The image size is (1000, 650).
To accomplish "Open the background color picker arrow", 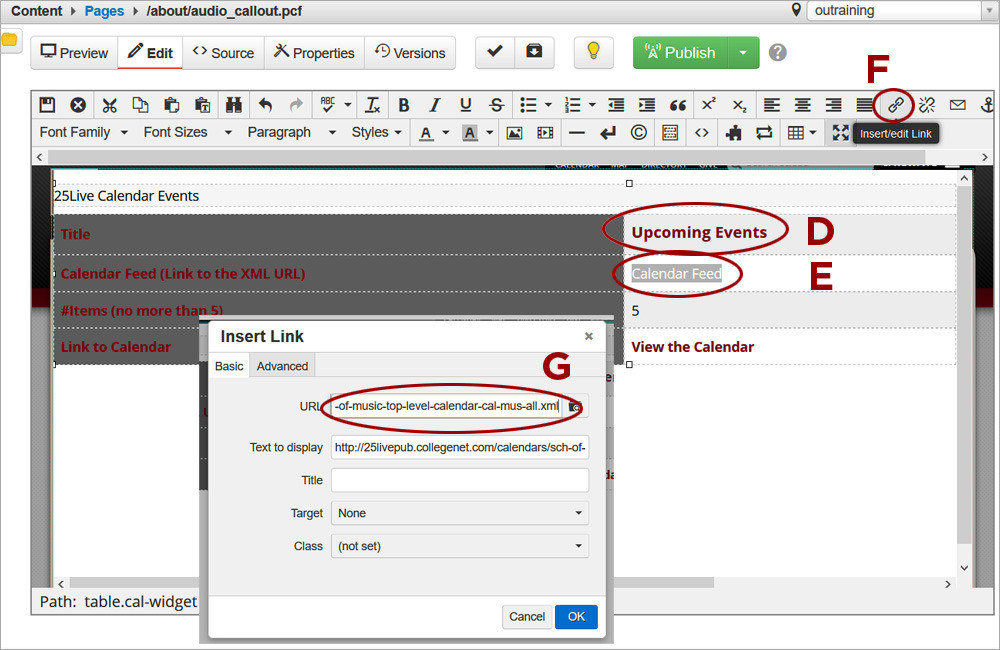I will pyautogui.click(x=490, y=133).
